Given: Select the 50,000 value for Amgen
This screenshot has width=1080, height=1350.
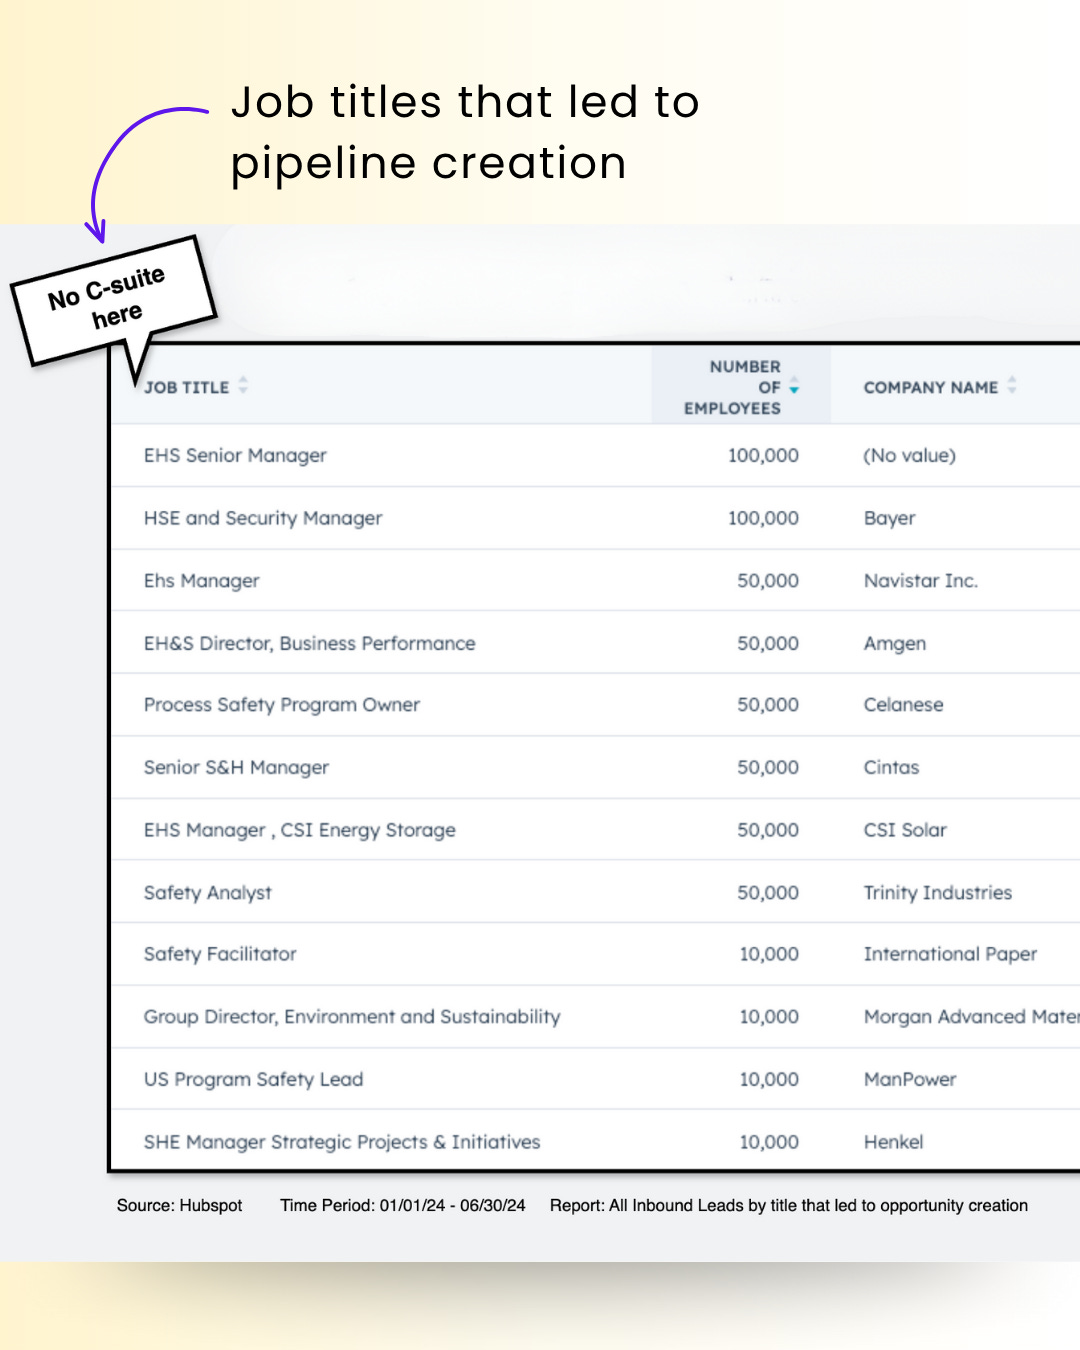Looking at the screenshot, I should [x=768, y=643].
